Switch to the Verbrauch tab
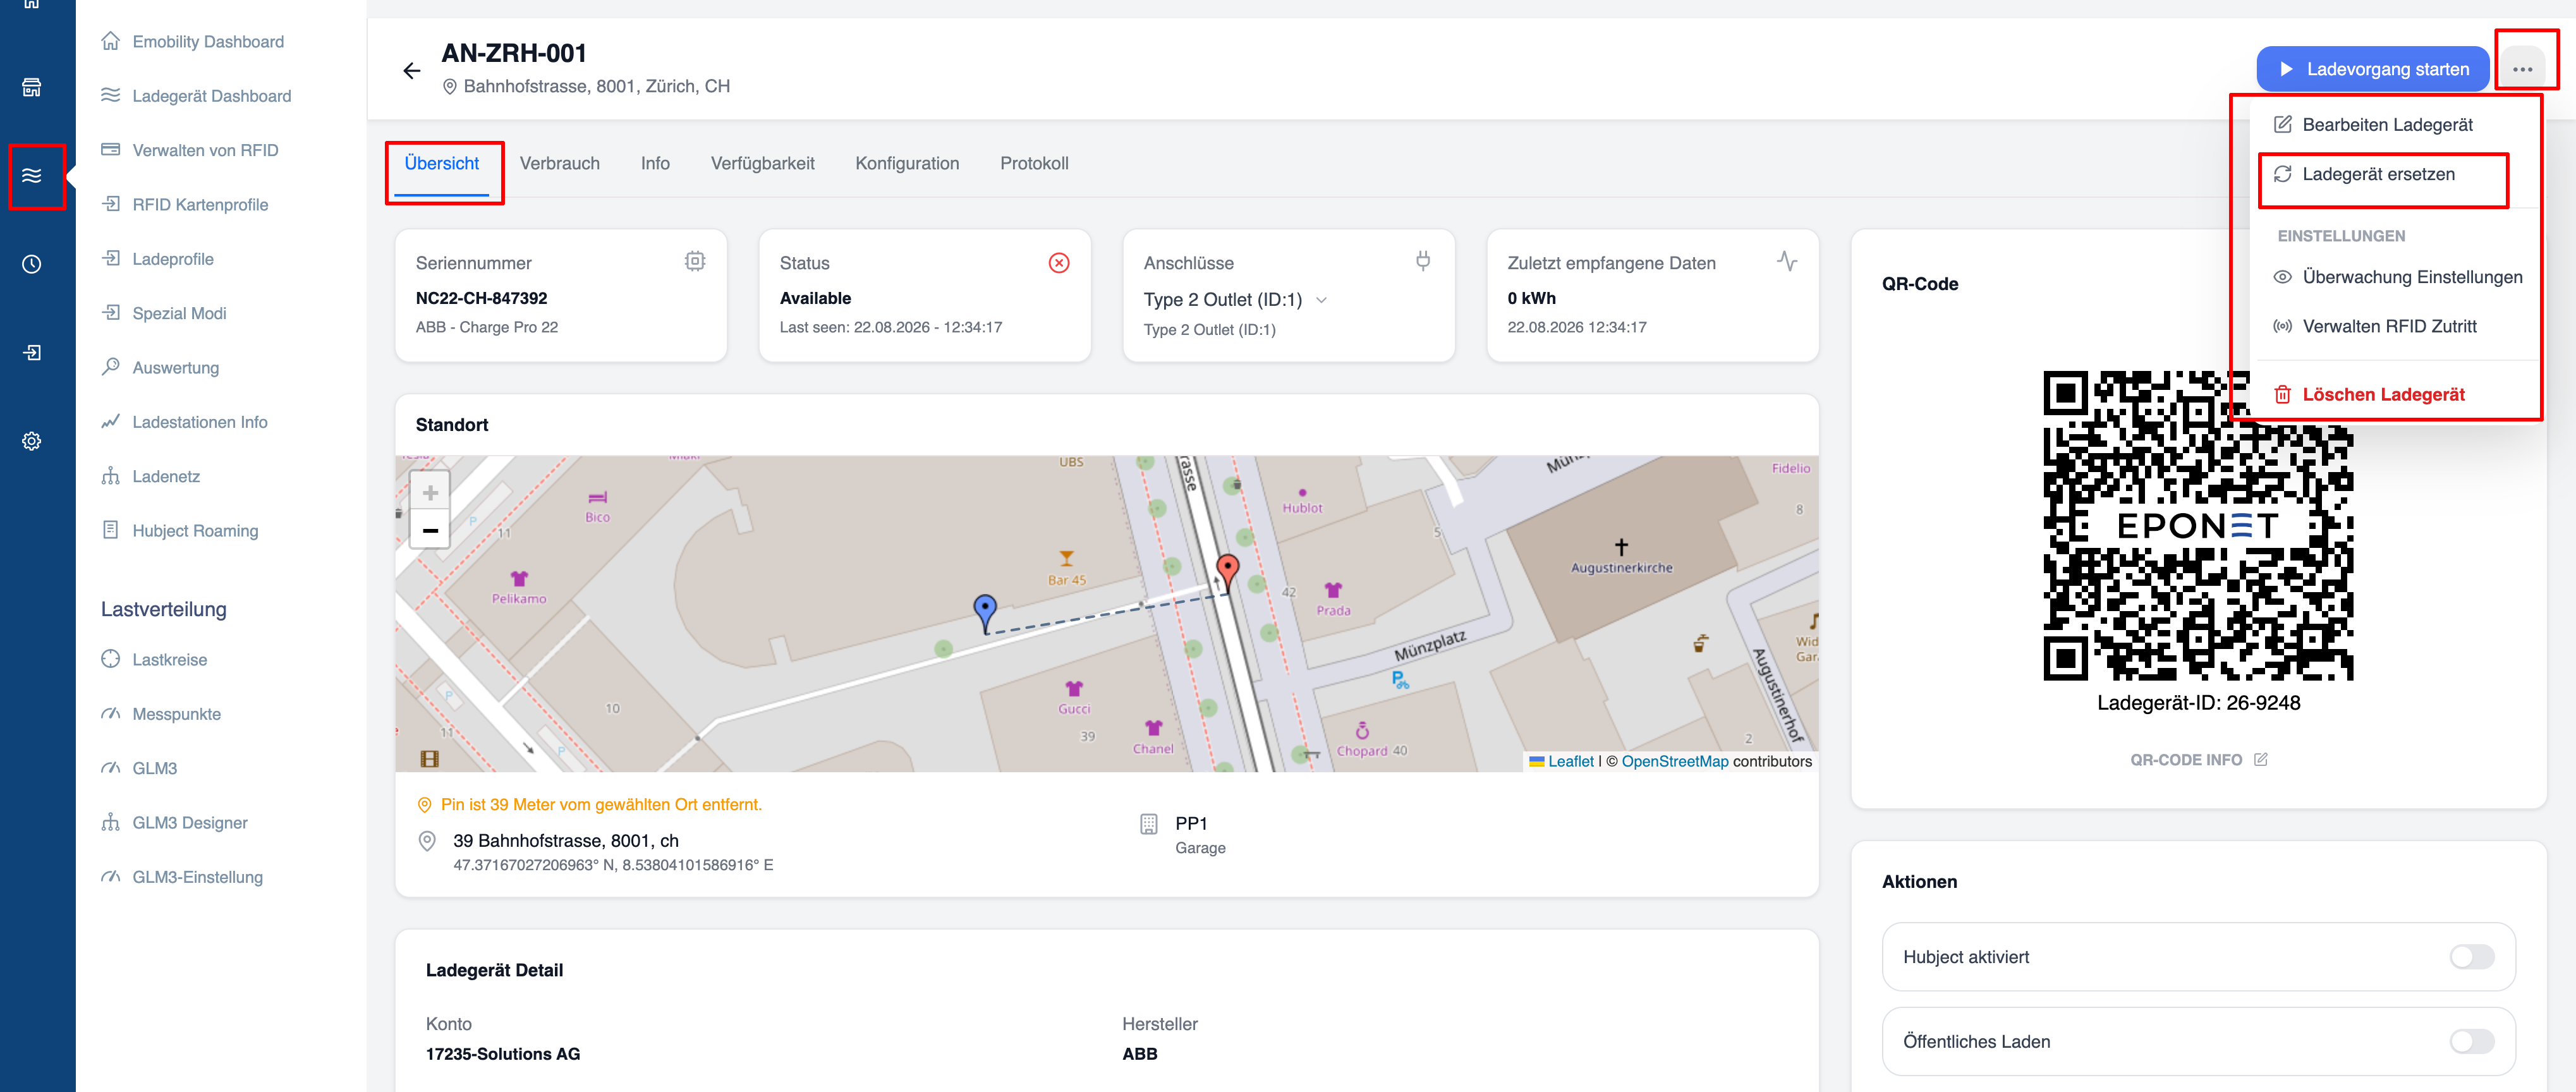 pos(560,163)
